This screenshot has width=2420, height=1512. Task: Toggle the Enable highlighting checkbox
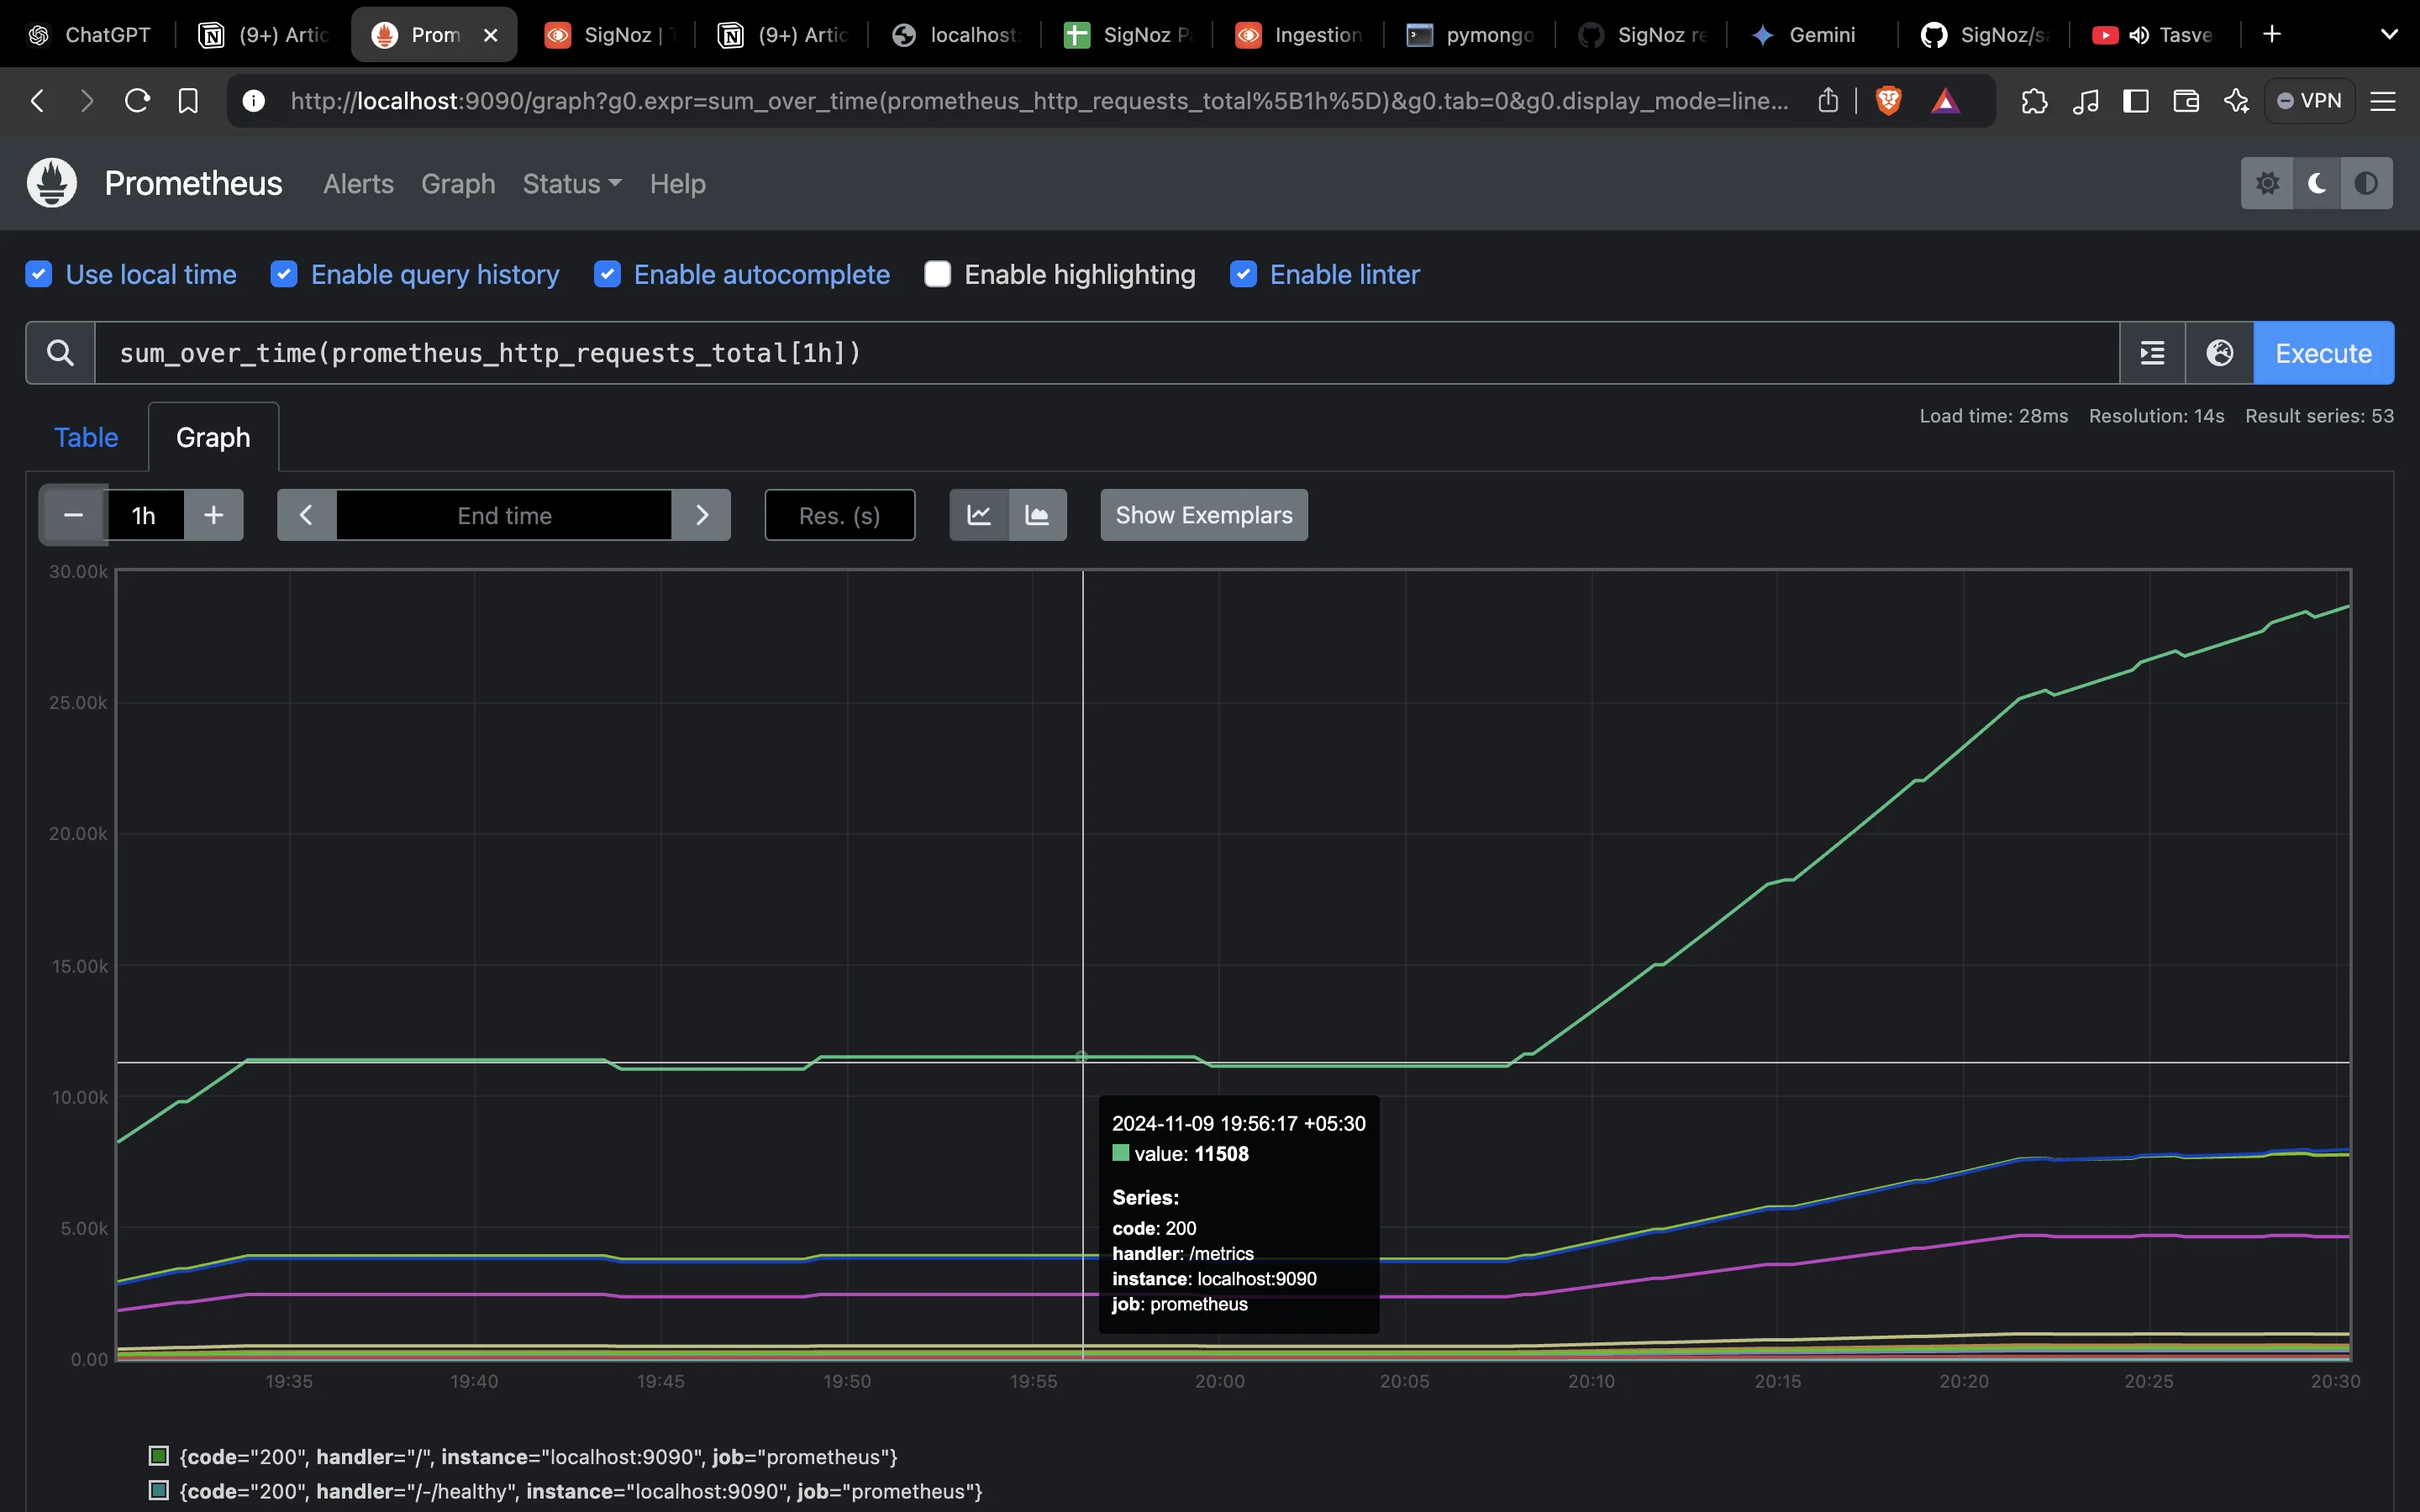939,274
